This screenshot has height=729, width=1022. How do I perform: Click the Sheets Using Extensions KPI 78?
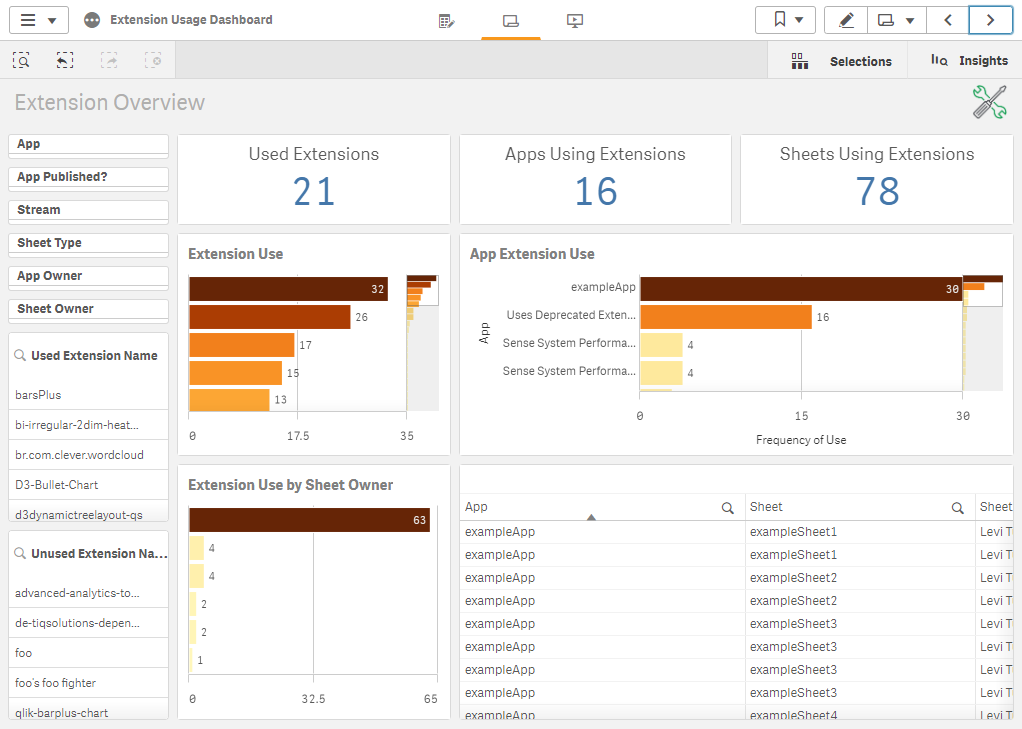pos(877,192)
